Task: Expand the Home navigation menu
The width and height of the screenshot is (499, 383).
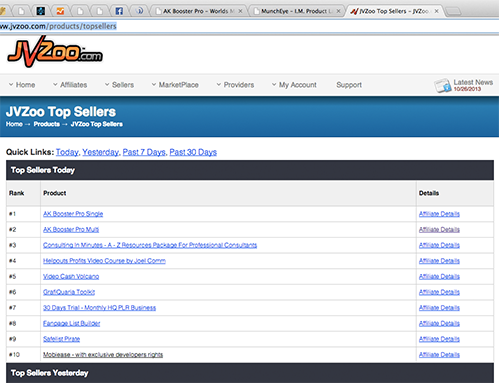Action: (22, 85)
